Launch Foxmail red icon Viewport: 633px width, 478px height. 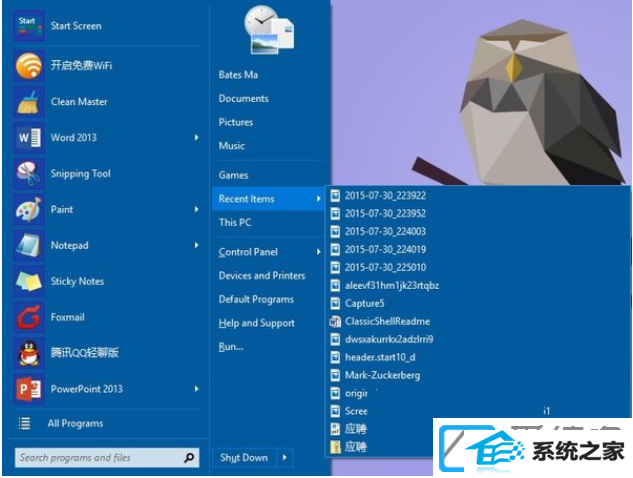coord(29,317)
